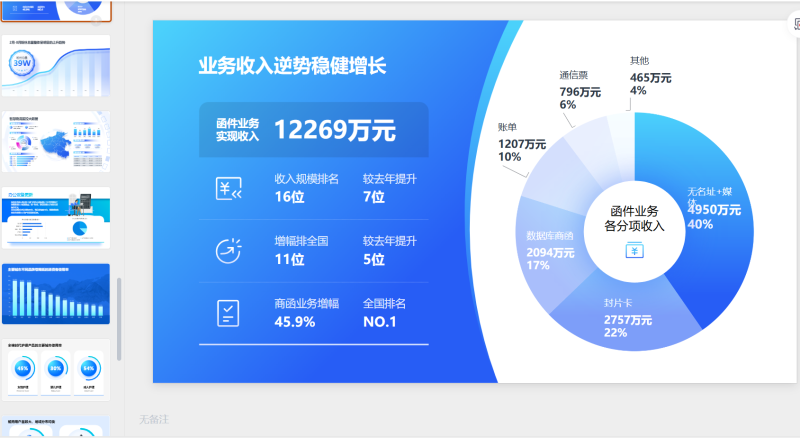Open the dark blue bar chart thumbnail
The height and width of the screenshot is (438, 800).
(x=56, y=294)
